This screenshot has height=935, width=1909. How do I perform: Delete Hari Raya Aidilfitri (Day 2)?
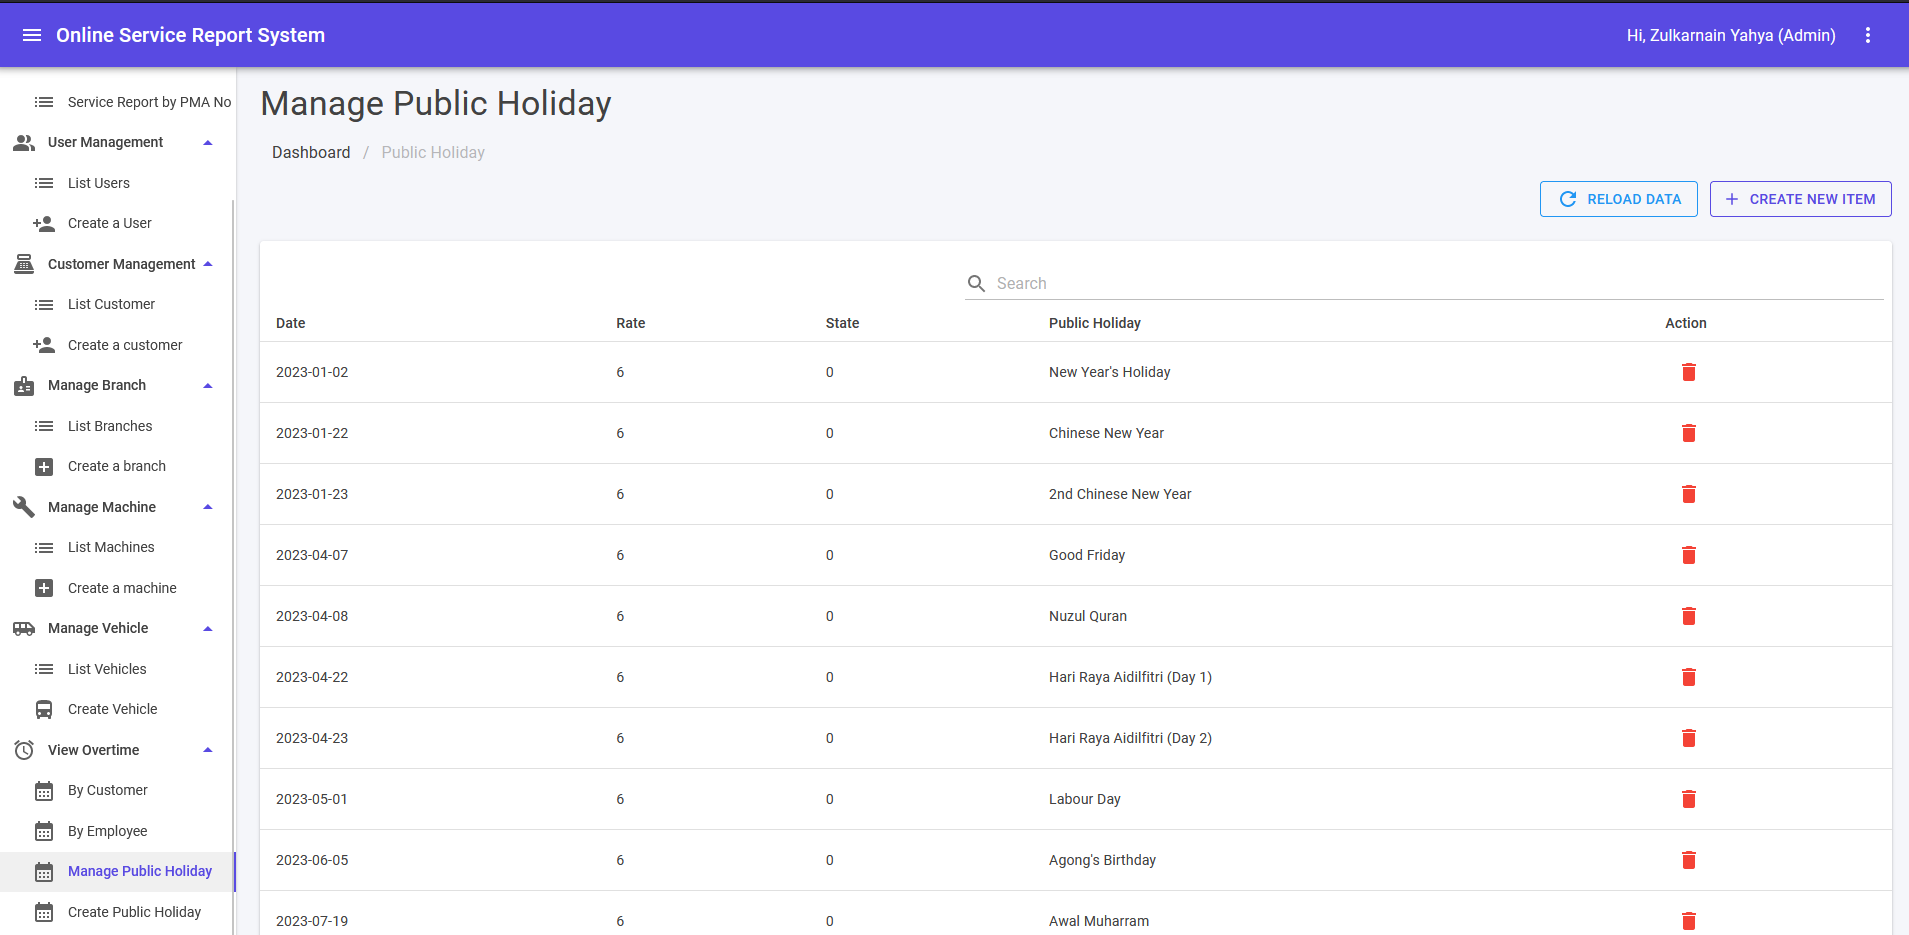click(1689, 738)
